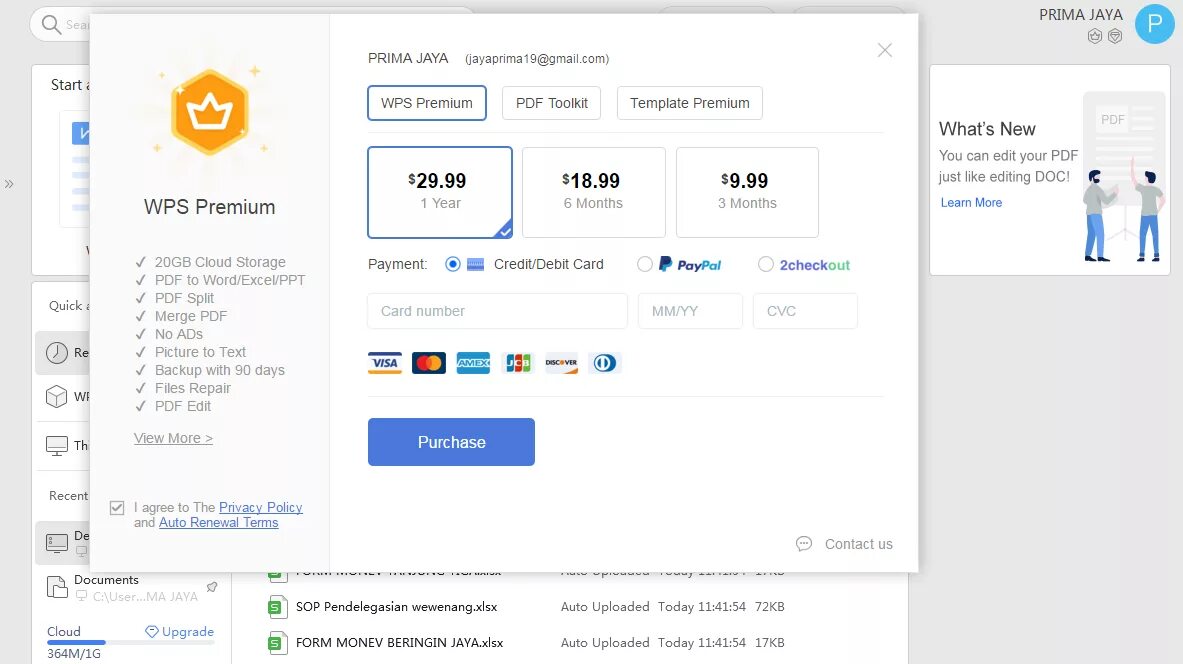Select PayPal payment radio button
This screenshot has height=664, width=1183.
point(644,264)
